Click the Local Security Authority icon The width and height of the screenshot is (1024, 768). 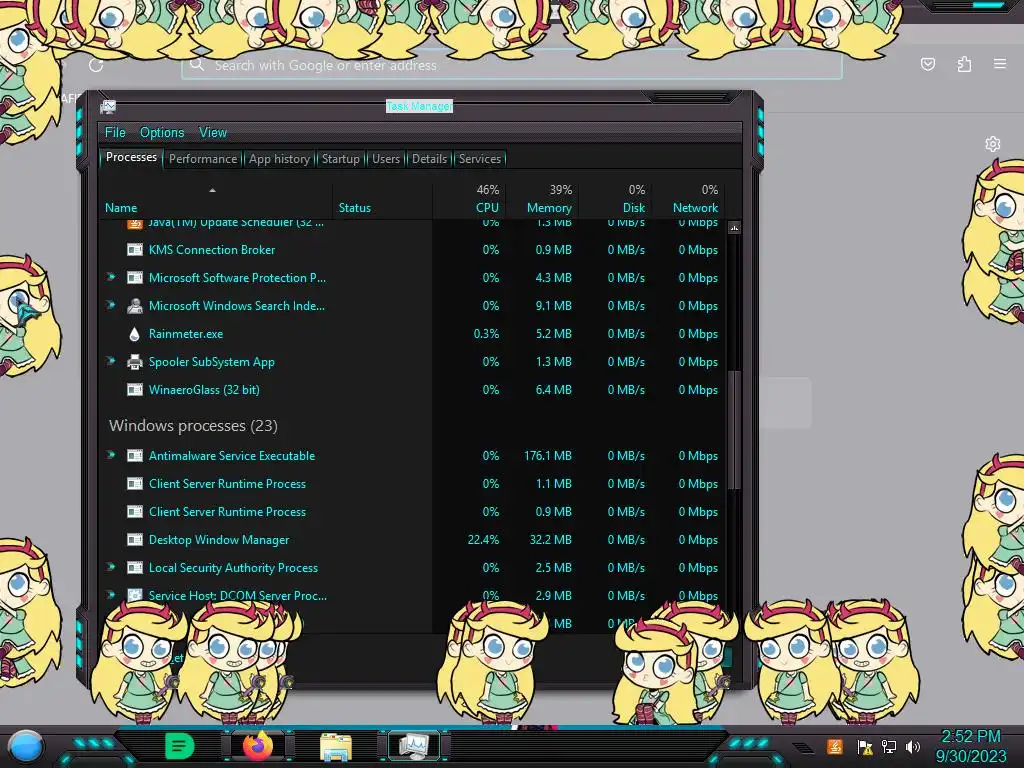tap(135, 568)
